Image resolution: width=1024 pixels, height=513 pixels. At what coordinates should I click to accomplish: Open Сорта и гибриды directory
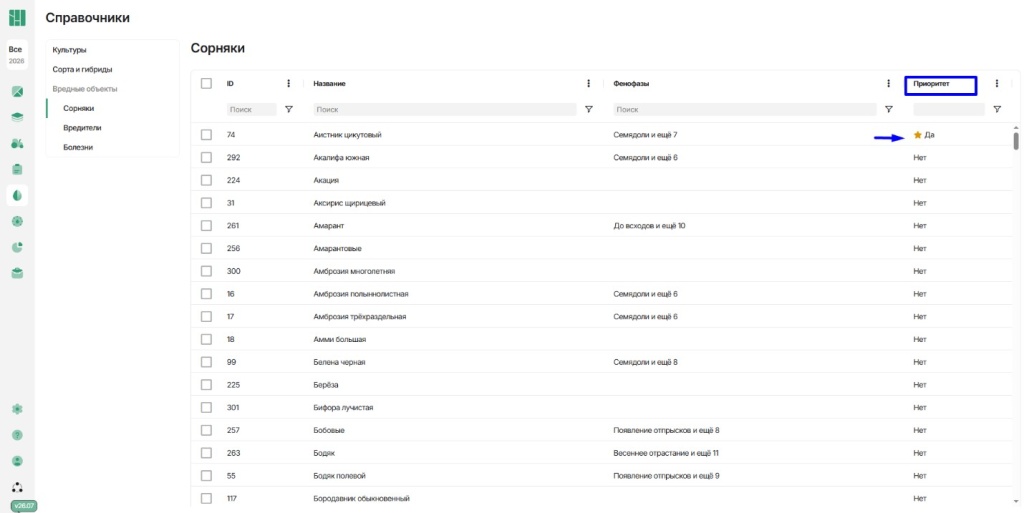(83, 69)
